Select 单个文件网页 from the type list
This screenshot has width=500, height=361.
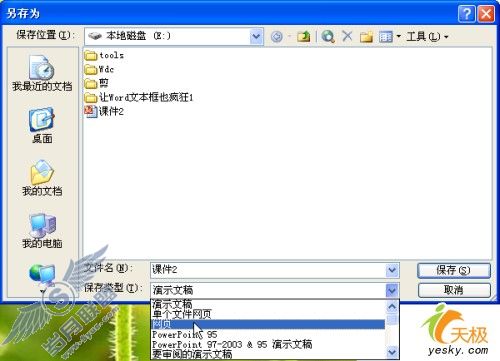(182, 314)
